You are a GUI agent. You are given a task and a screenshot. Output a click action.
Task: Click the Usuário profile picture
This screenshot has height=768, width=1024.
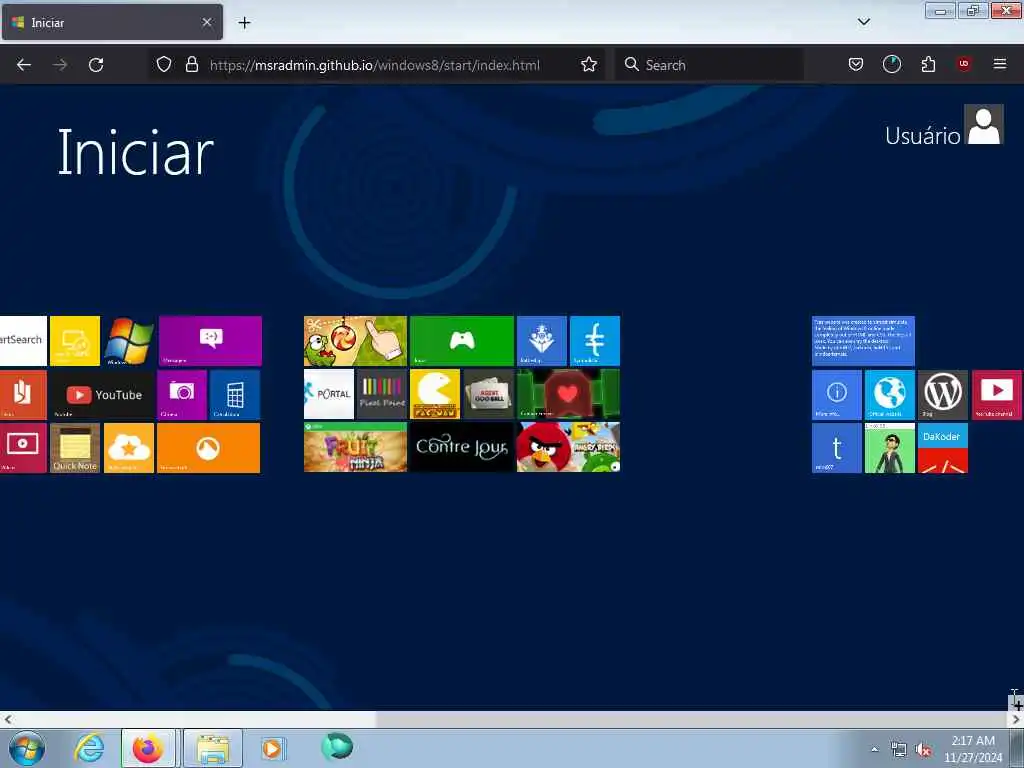[x=984, y=124]
